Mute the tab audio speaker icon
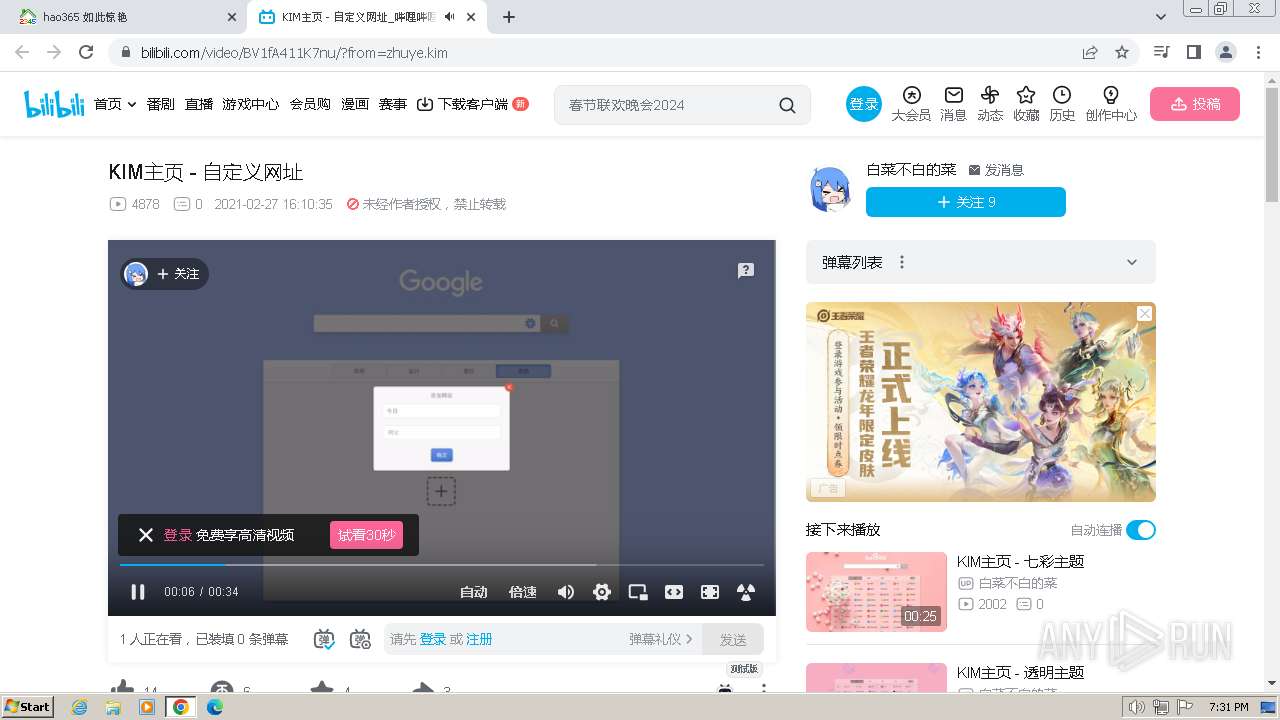The image size is (1280, 720). pyautogui.click(x=450, y=17)
